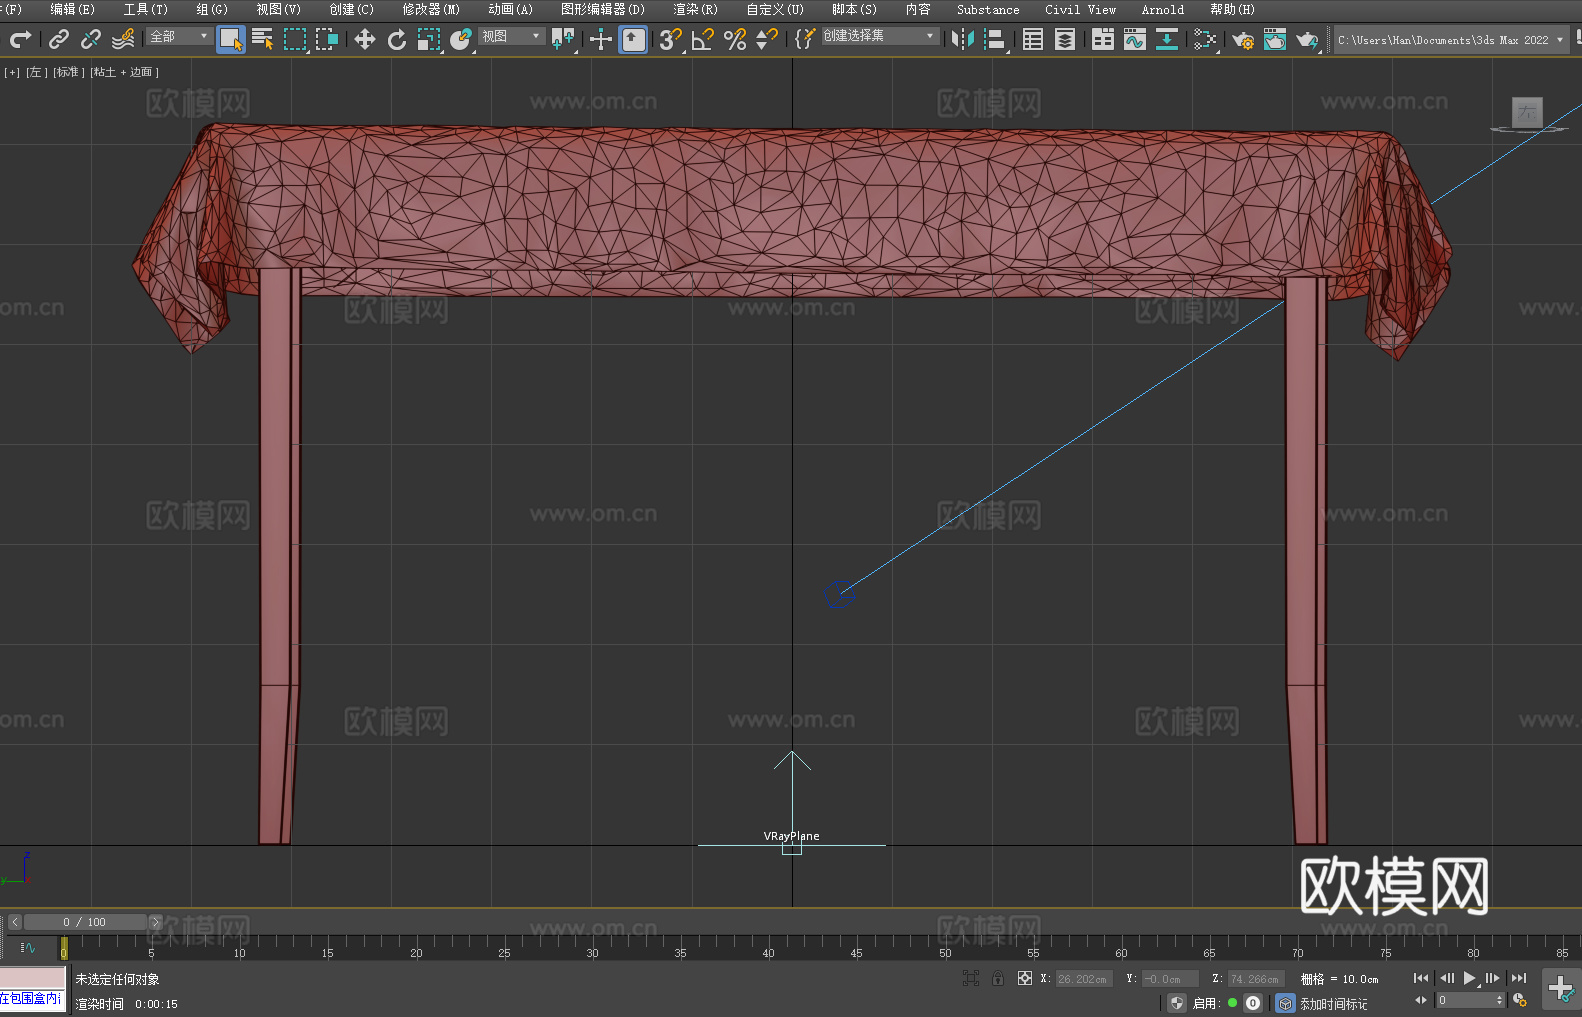1582x1017 pixels.
Task: Click the Select and Place icon
Action: click(x=461, y=39)
